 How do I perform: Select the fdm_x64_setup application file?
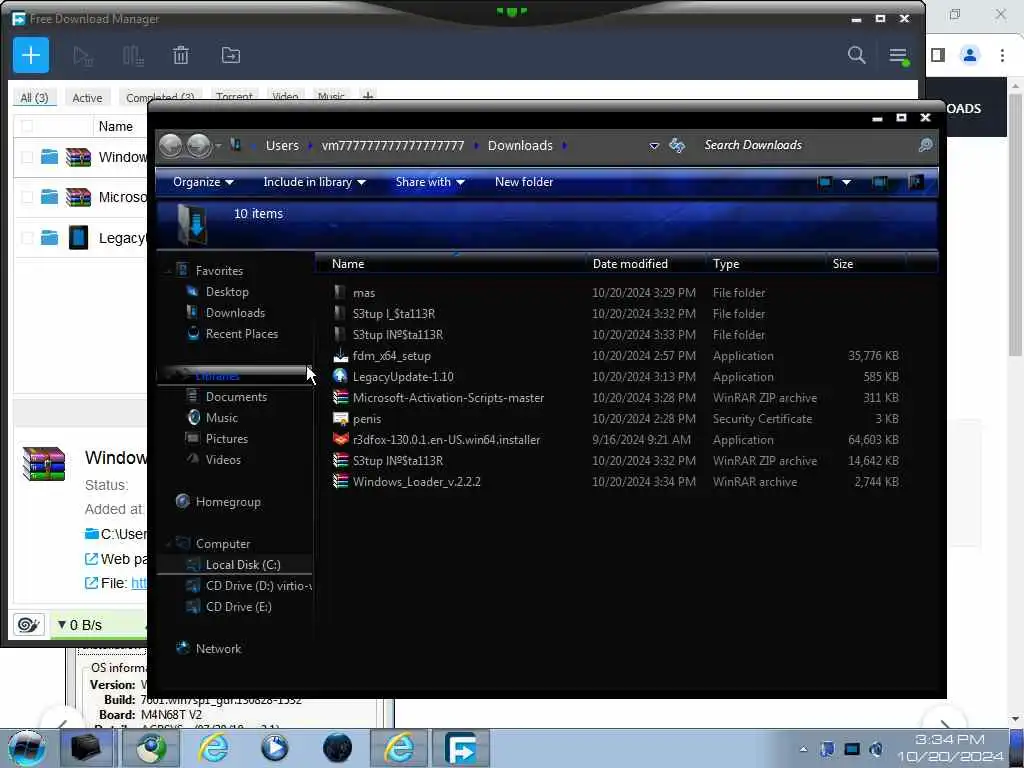(391, 356)
